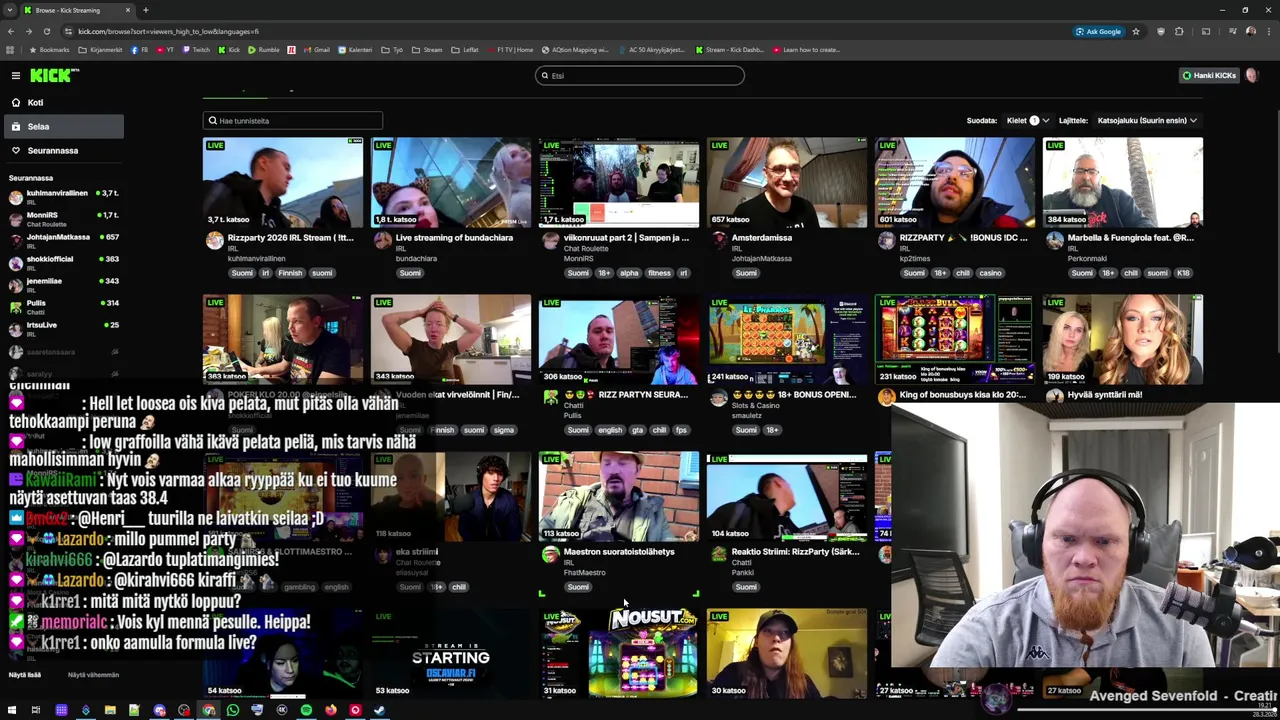This screenshot has width=1280, height=720.
Task: Click the site information icon in address bar
Action: coord(68,31)
